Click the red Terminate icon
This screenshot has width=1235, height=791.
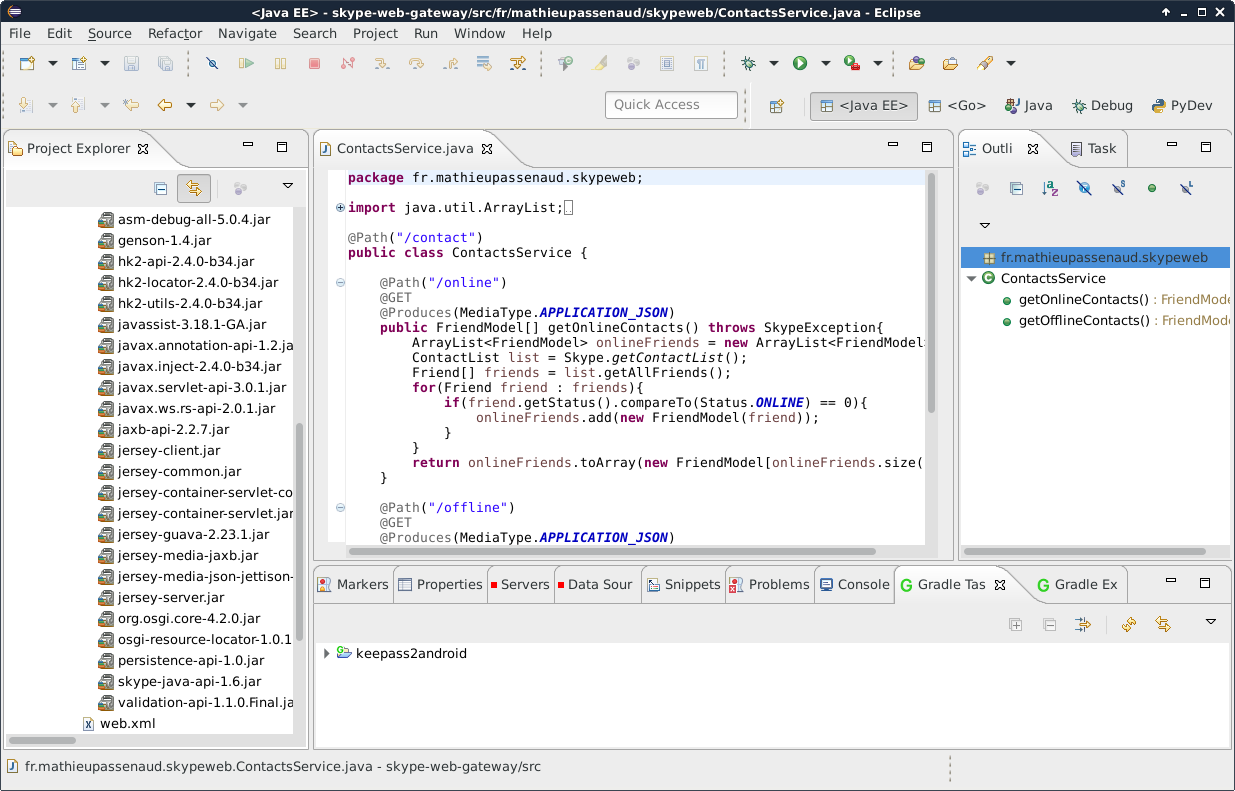click(314, 63)
